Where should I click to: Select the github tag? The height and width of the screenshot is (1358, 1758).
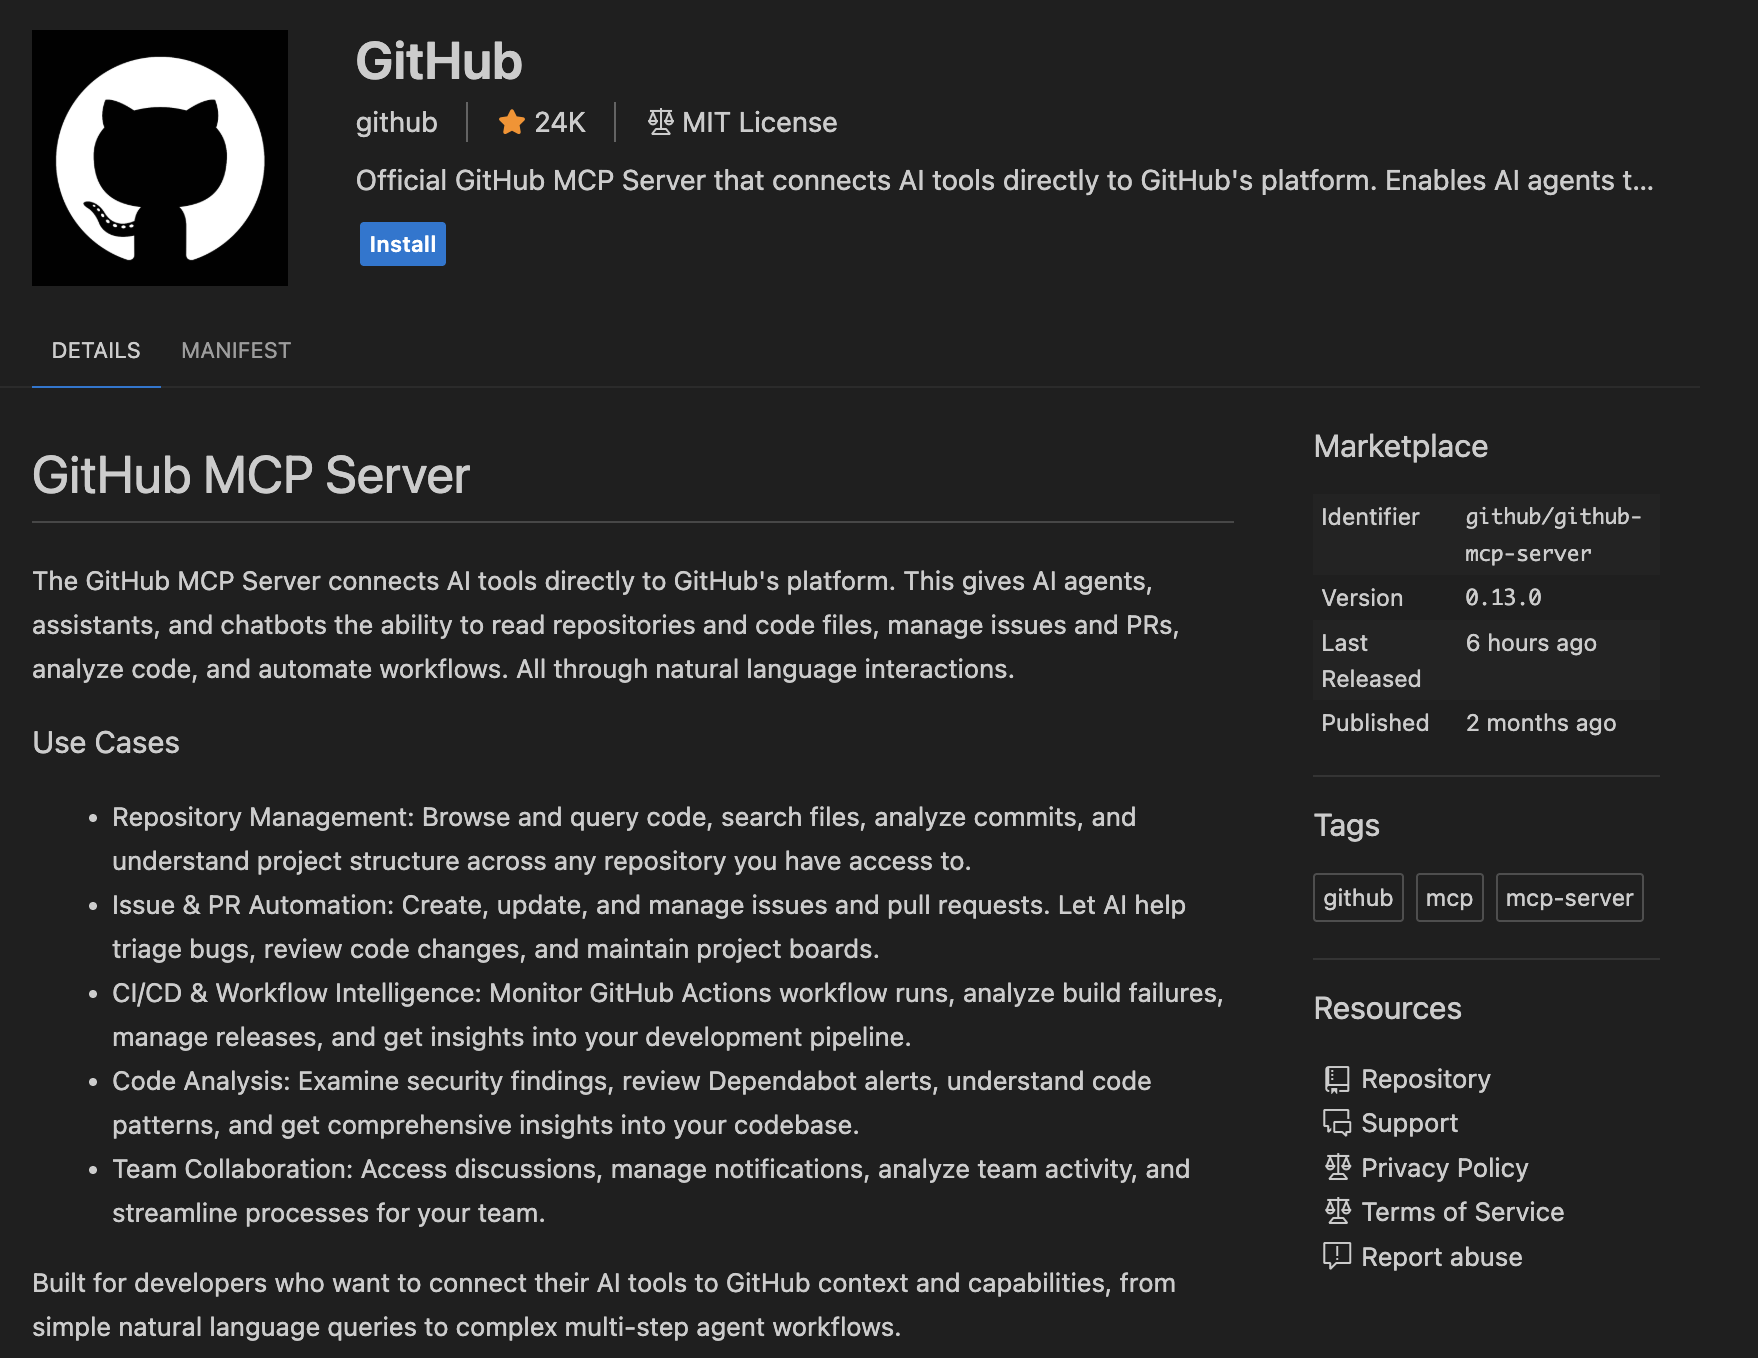click(1358, 897)
